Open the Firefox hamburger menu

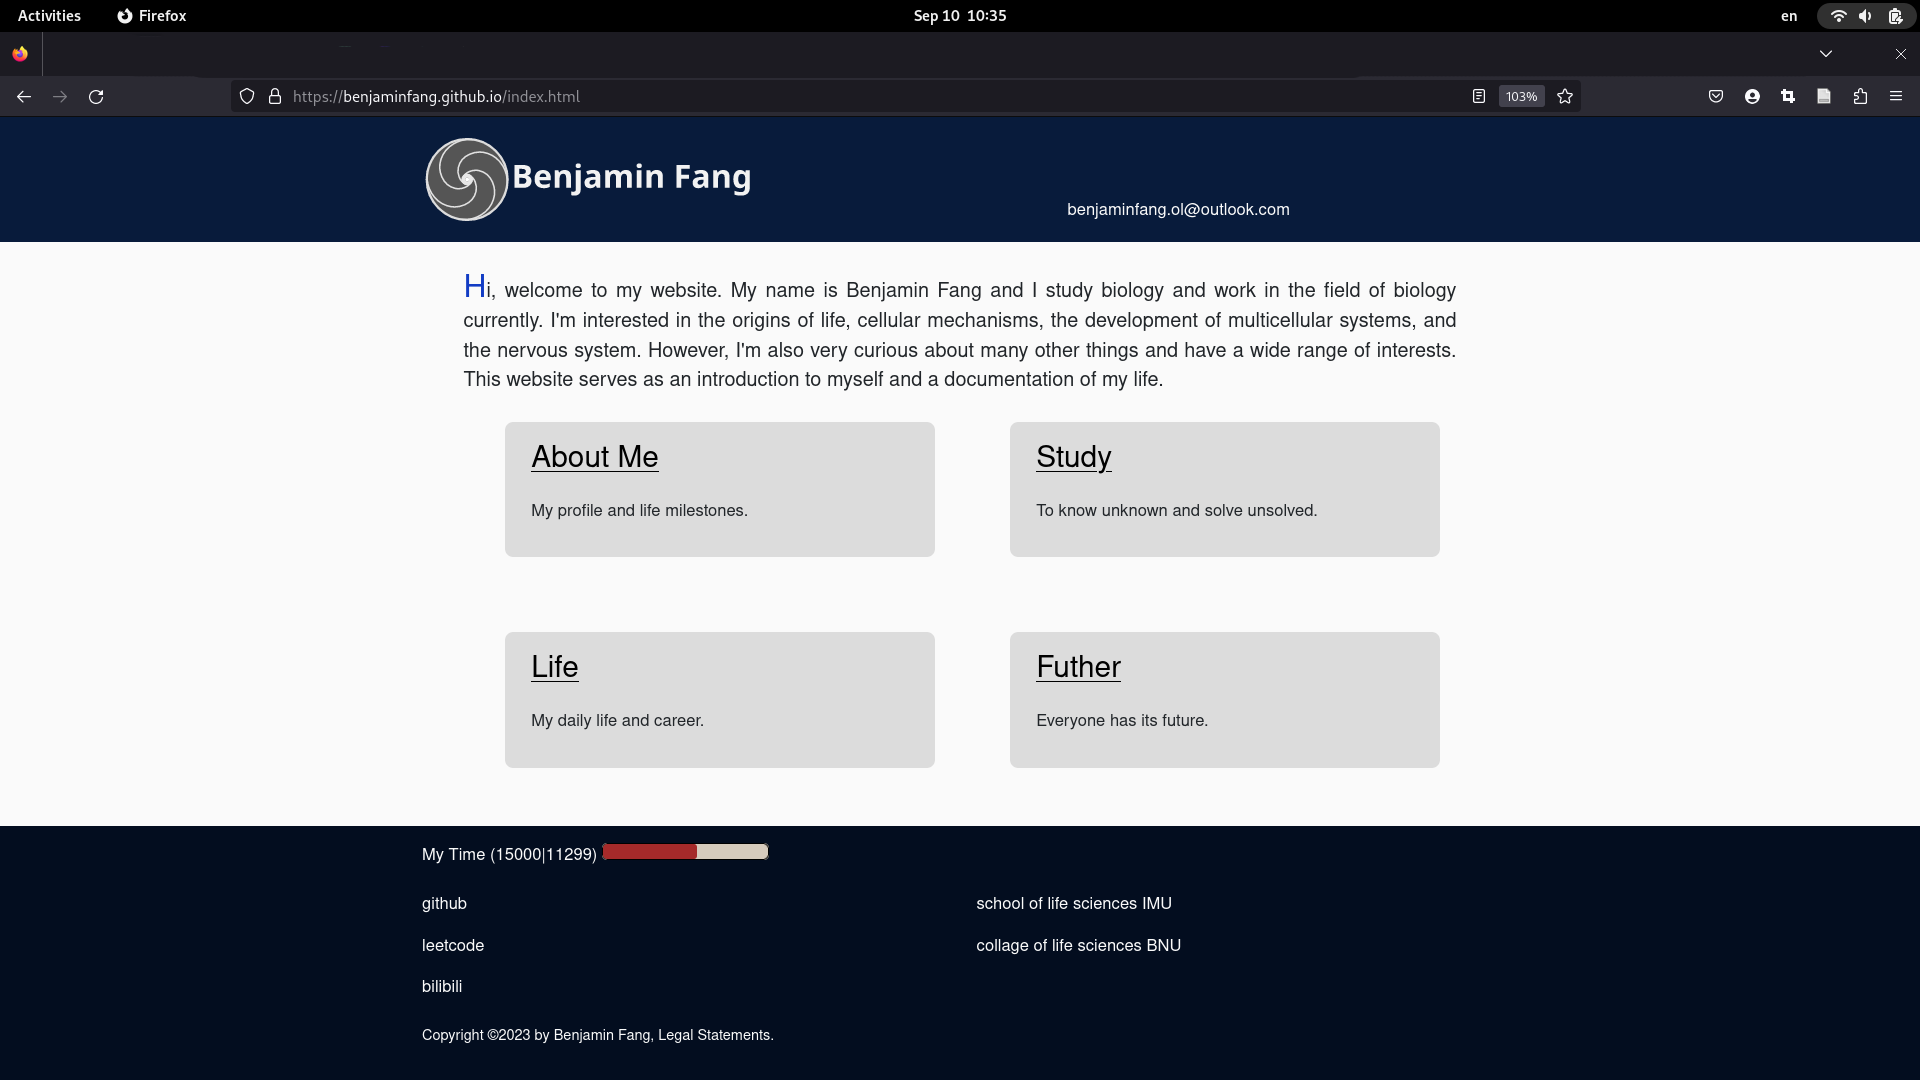(1896, 97)
